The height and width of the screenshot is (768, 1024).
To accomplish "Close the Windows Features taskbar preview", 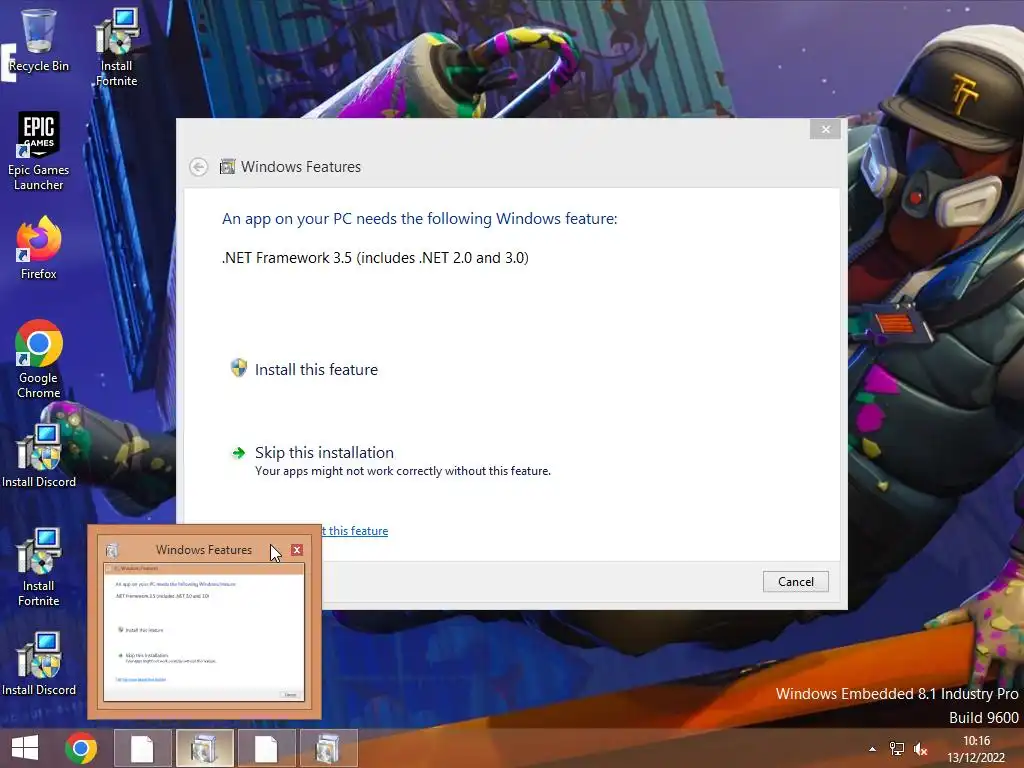I will (296, 550).
